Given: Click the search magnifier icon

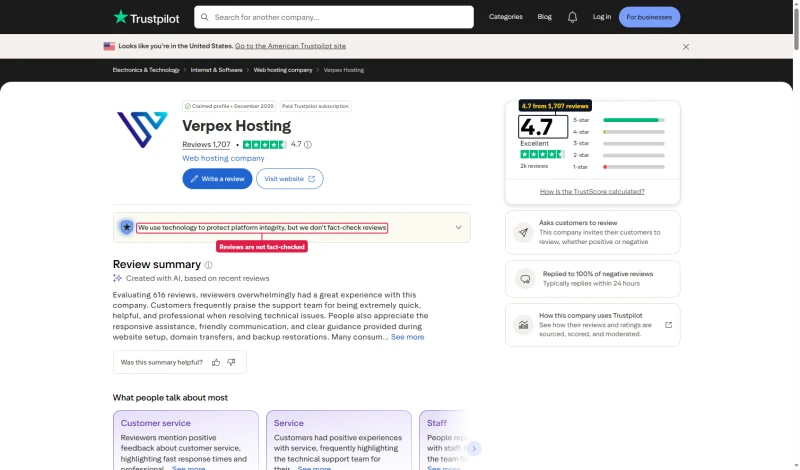Looking at the screenshot, I should pyautogui.click(x=205, y=17).
